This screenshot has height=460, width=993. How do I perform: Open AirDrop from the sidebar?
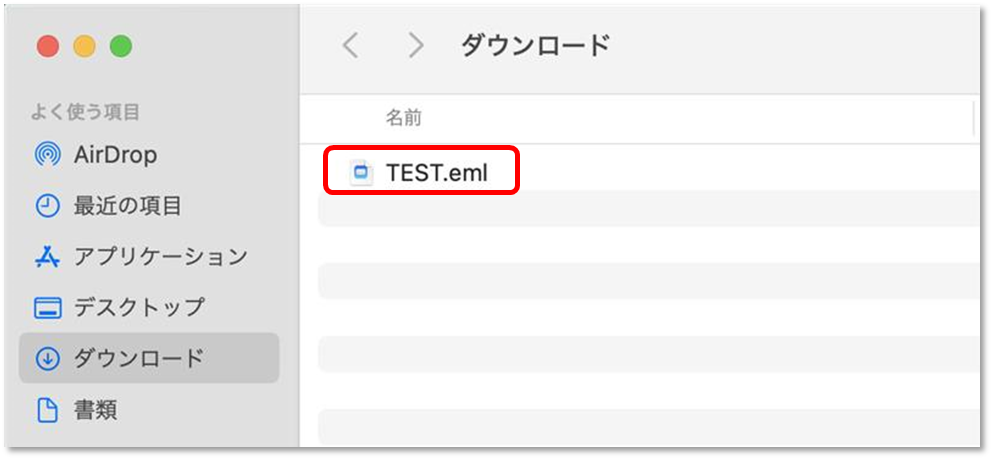click(115, 155)
